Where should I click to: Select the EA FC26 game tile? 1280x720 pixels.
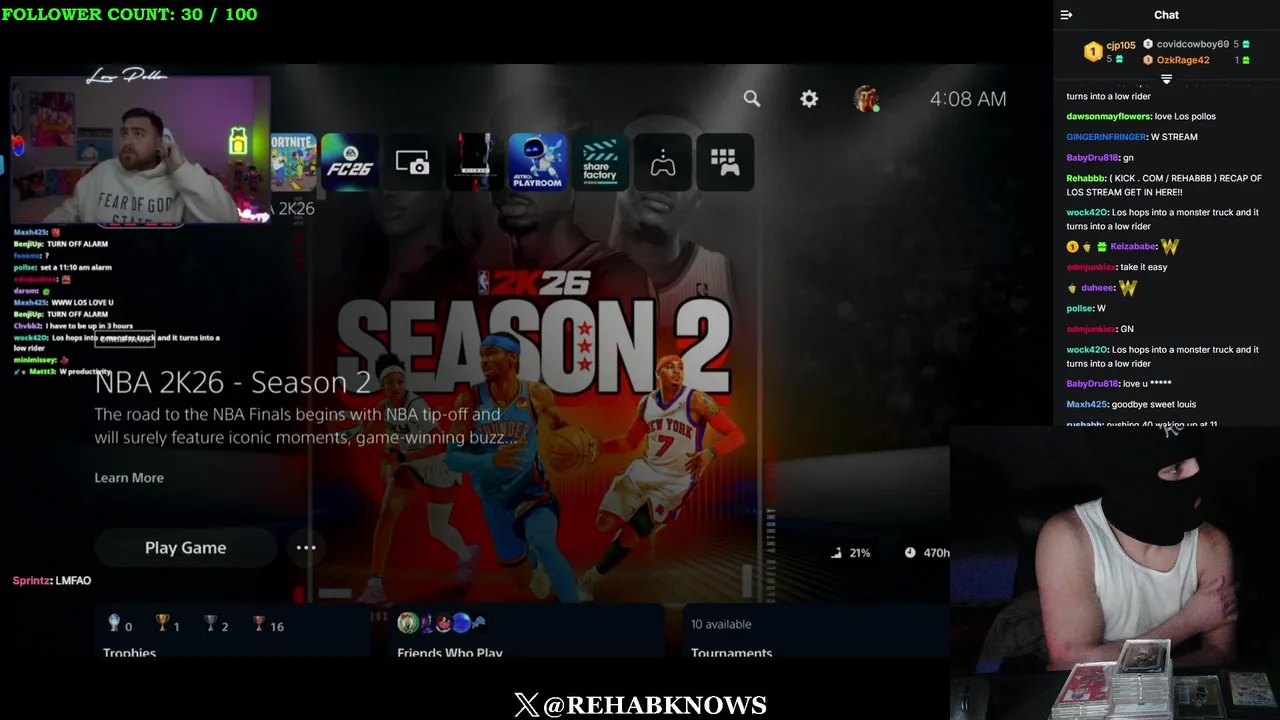coord(349,162)
